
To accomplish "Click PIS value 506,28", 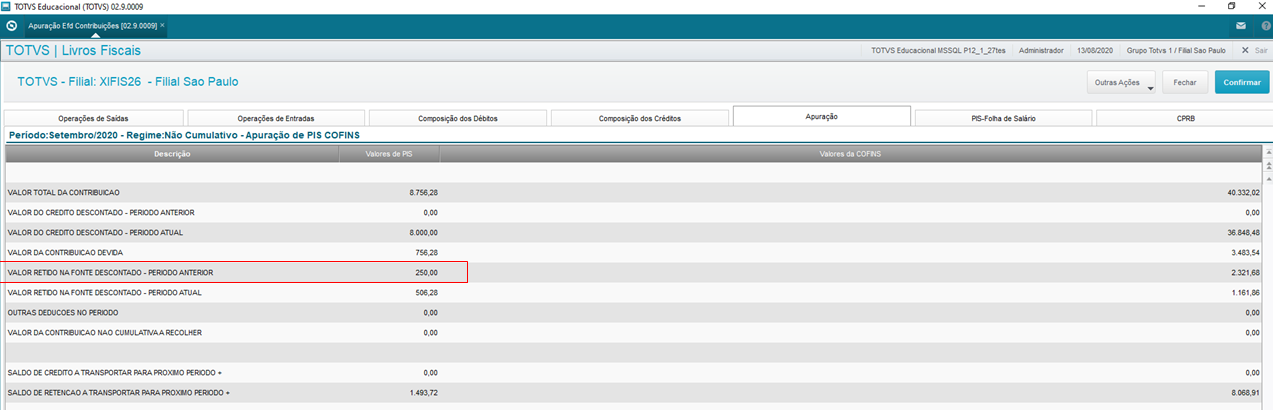I will pos(426,292).
